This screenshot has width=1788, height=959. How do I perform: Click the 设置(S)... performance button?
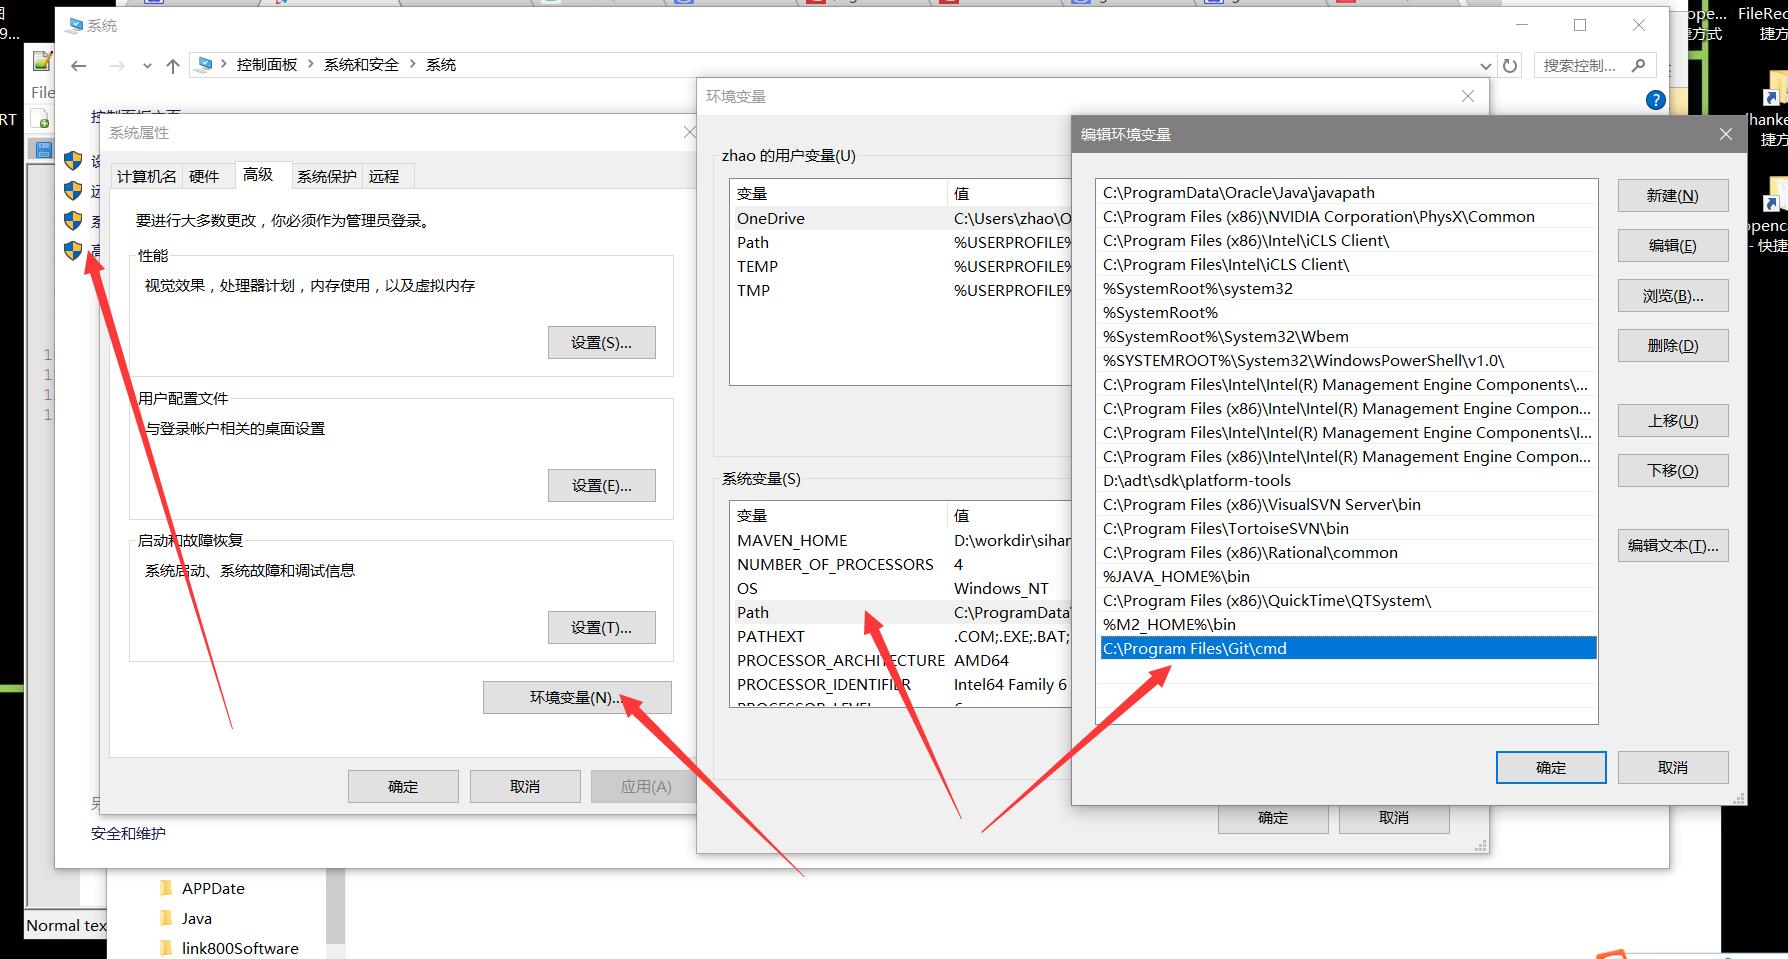602,343
